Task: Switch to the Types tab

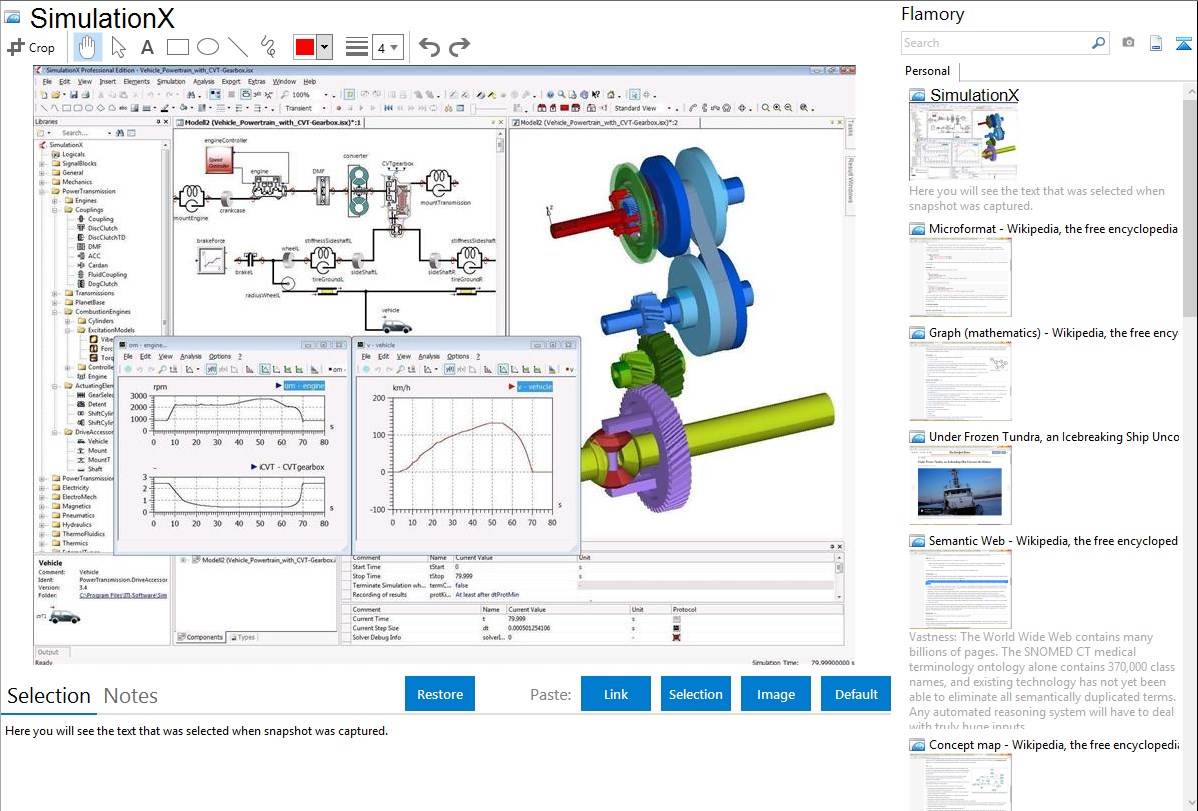Action: [x=242, y=637]
